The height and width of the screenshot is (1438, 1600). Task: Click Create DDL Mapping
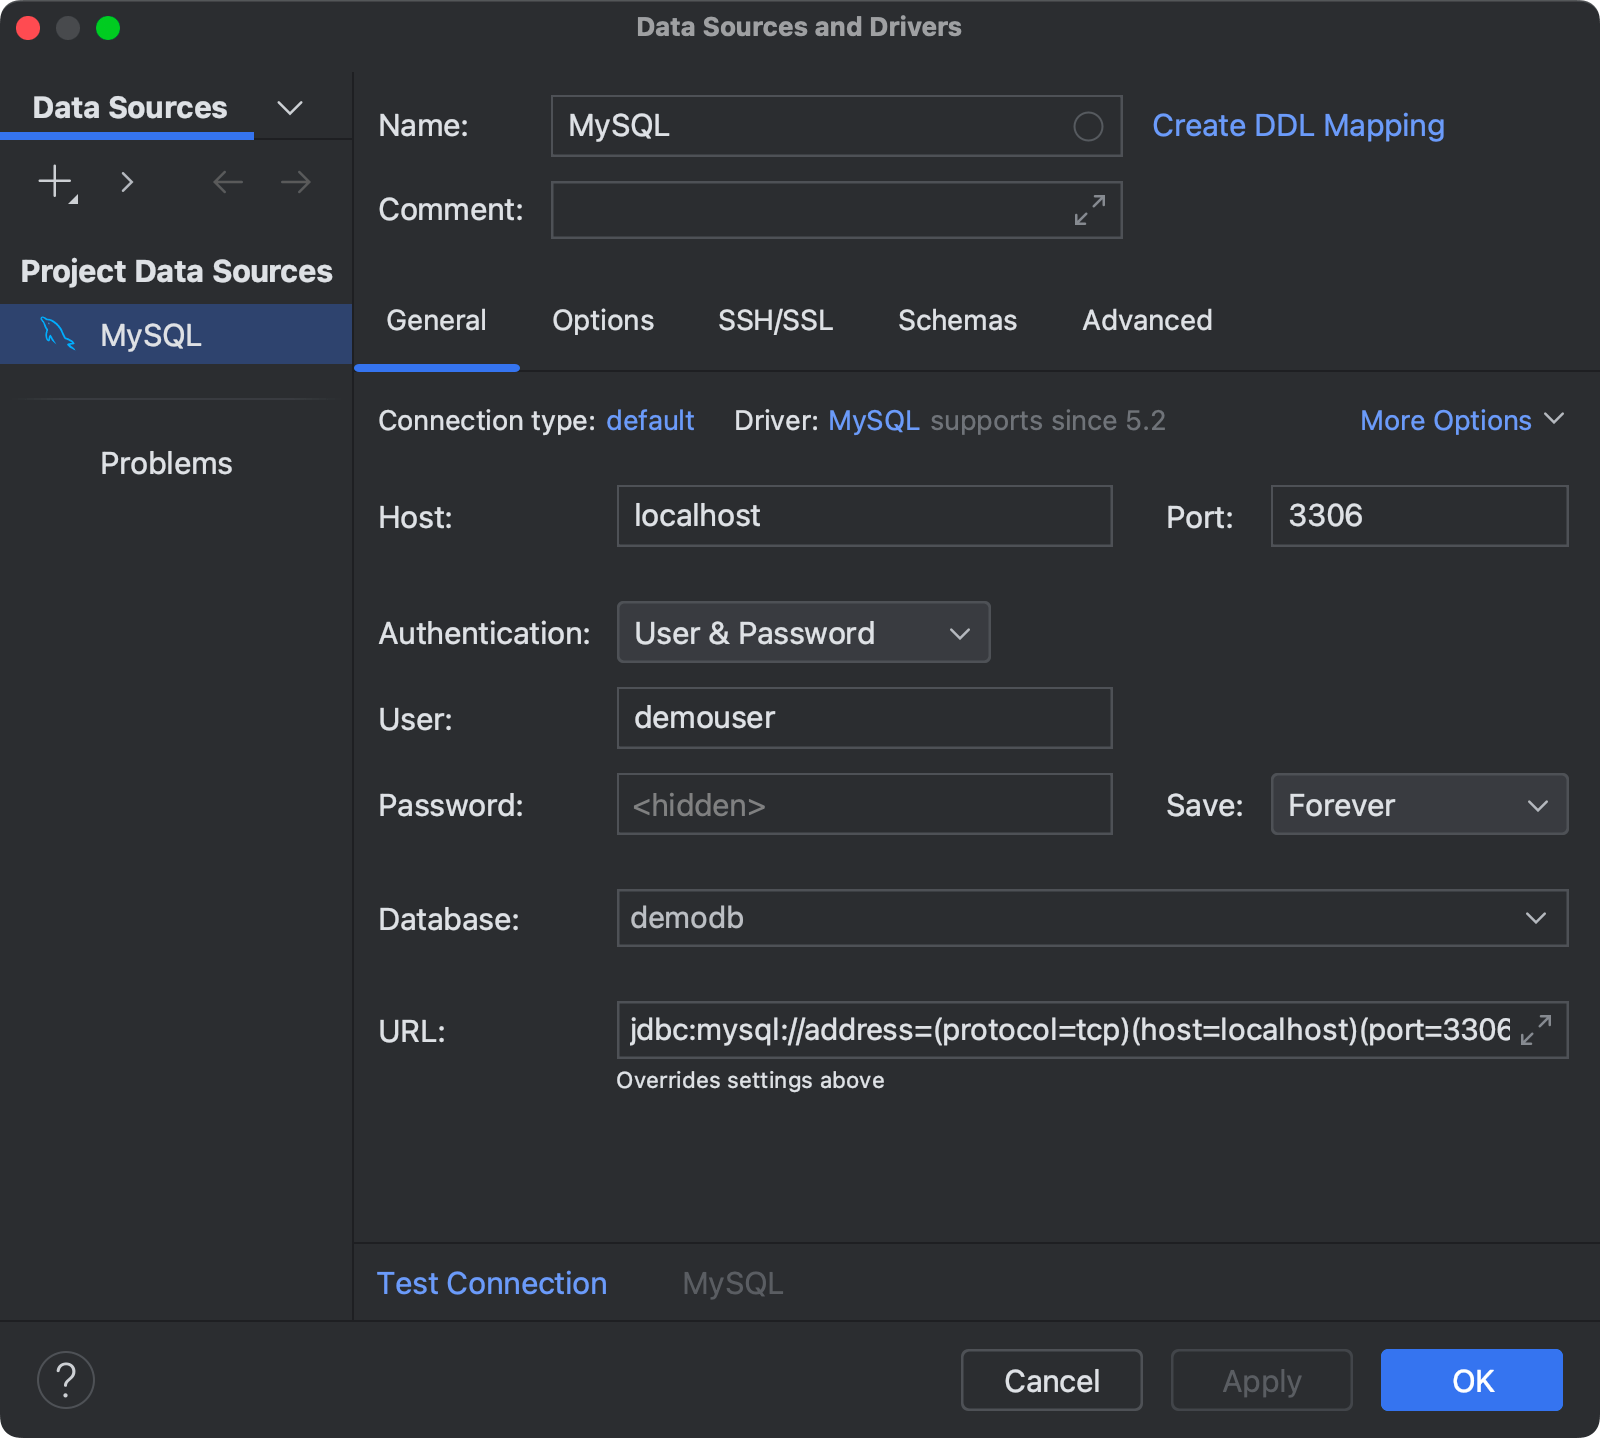pyautogui.click(x=1297, y=125)
